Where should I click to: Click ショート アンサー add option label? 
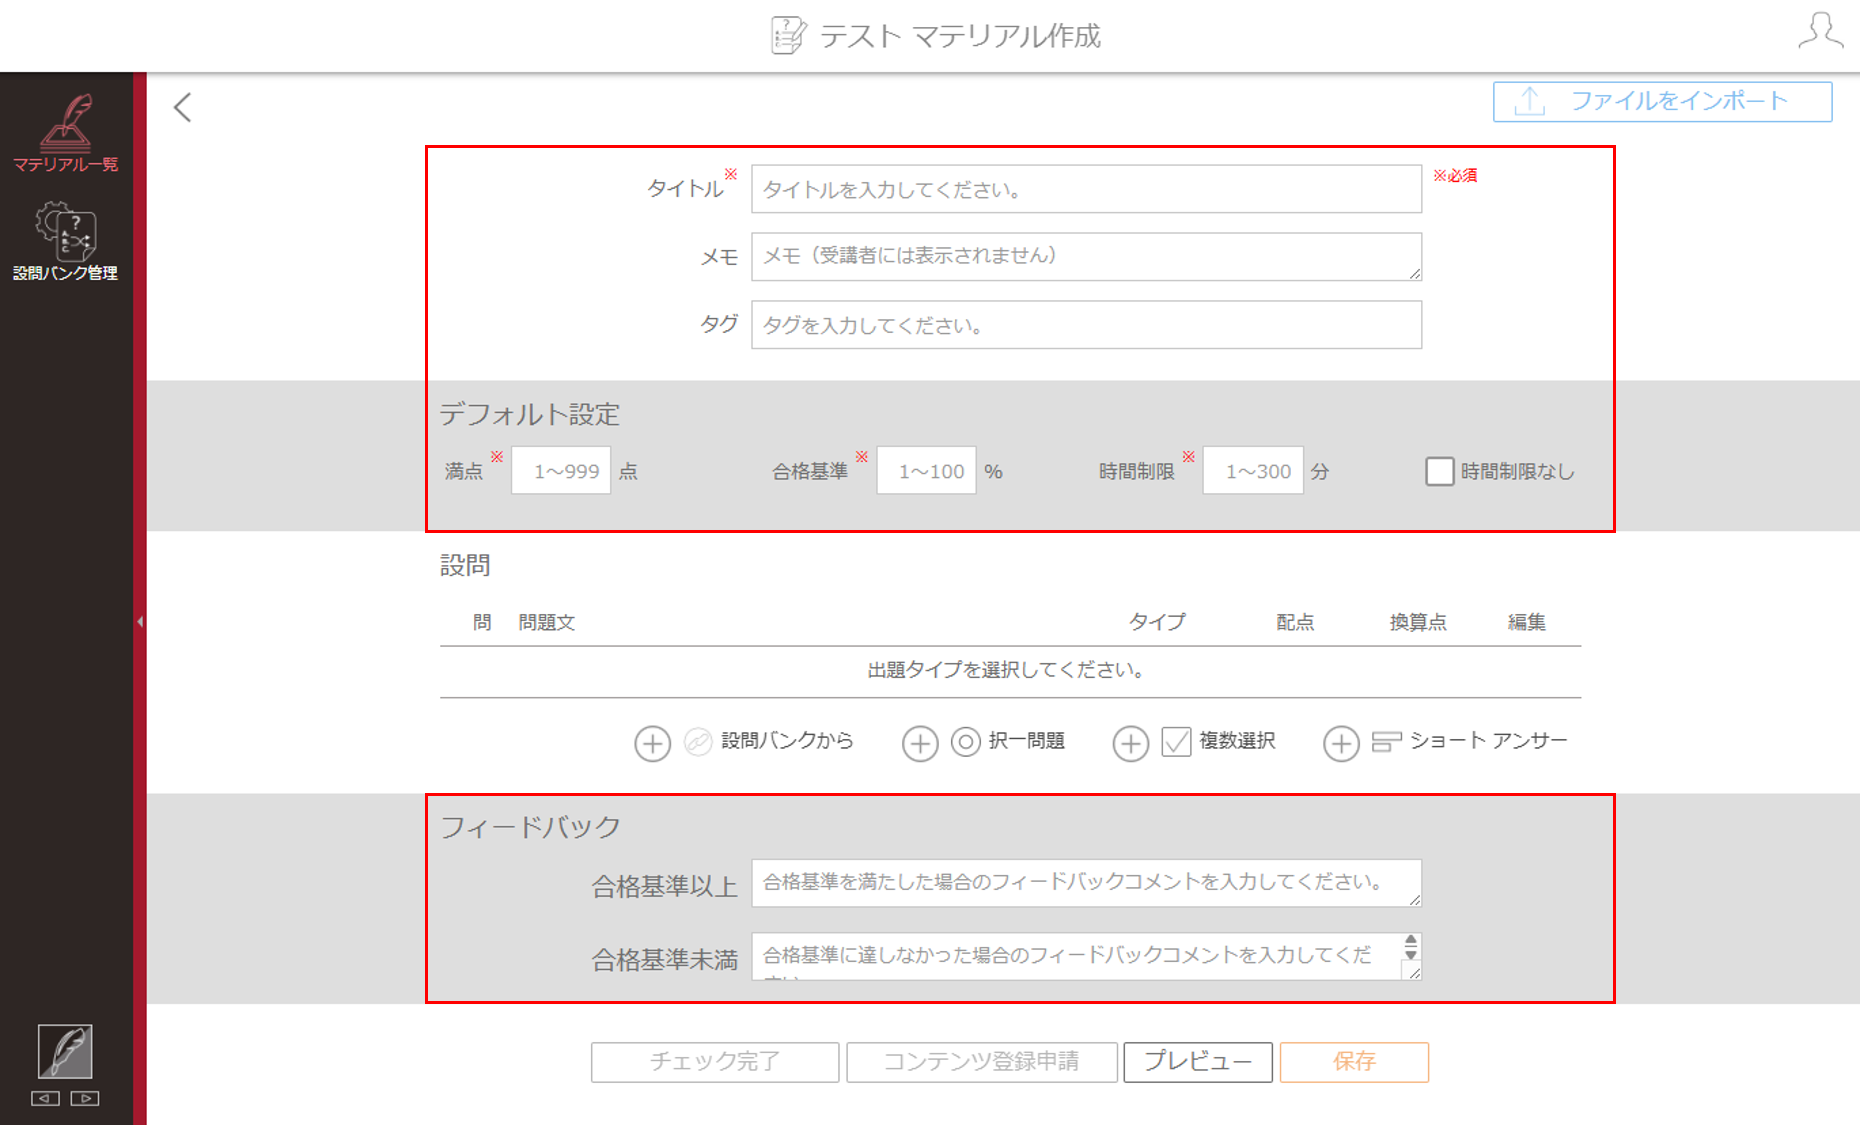[x=1488, y=741]
